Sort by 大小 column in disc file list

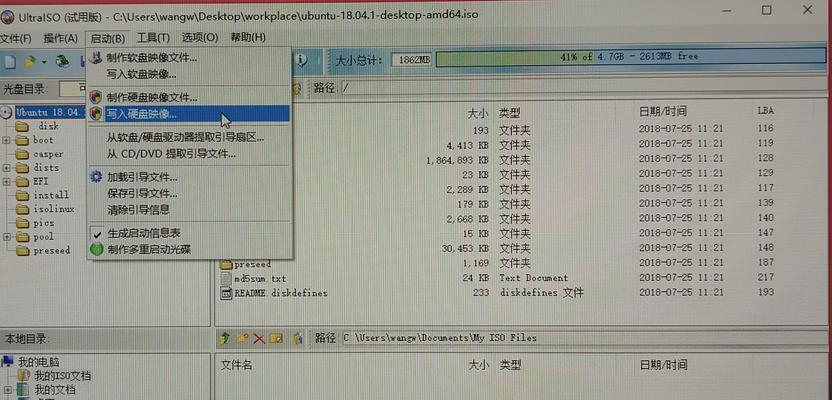(x=478, y=112)
